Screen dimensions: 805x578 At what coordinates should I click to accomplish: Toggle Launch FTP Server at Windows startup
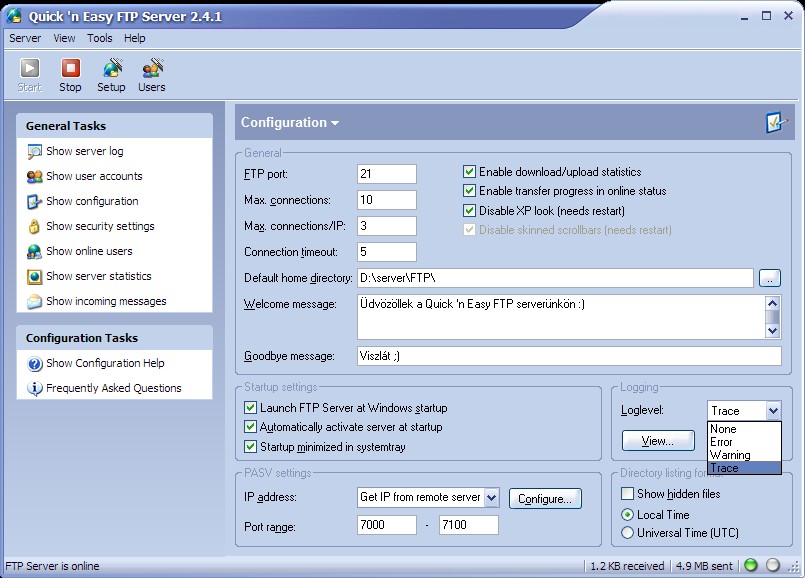pos(251,408)
